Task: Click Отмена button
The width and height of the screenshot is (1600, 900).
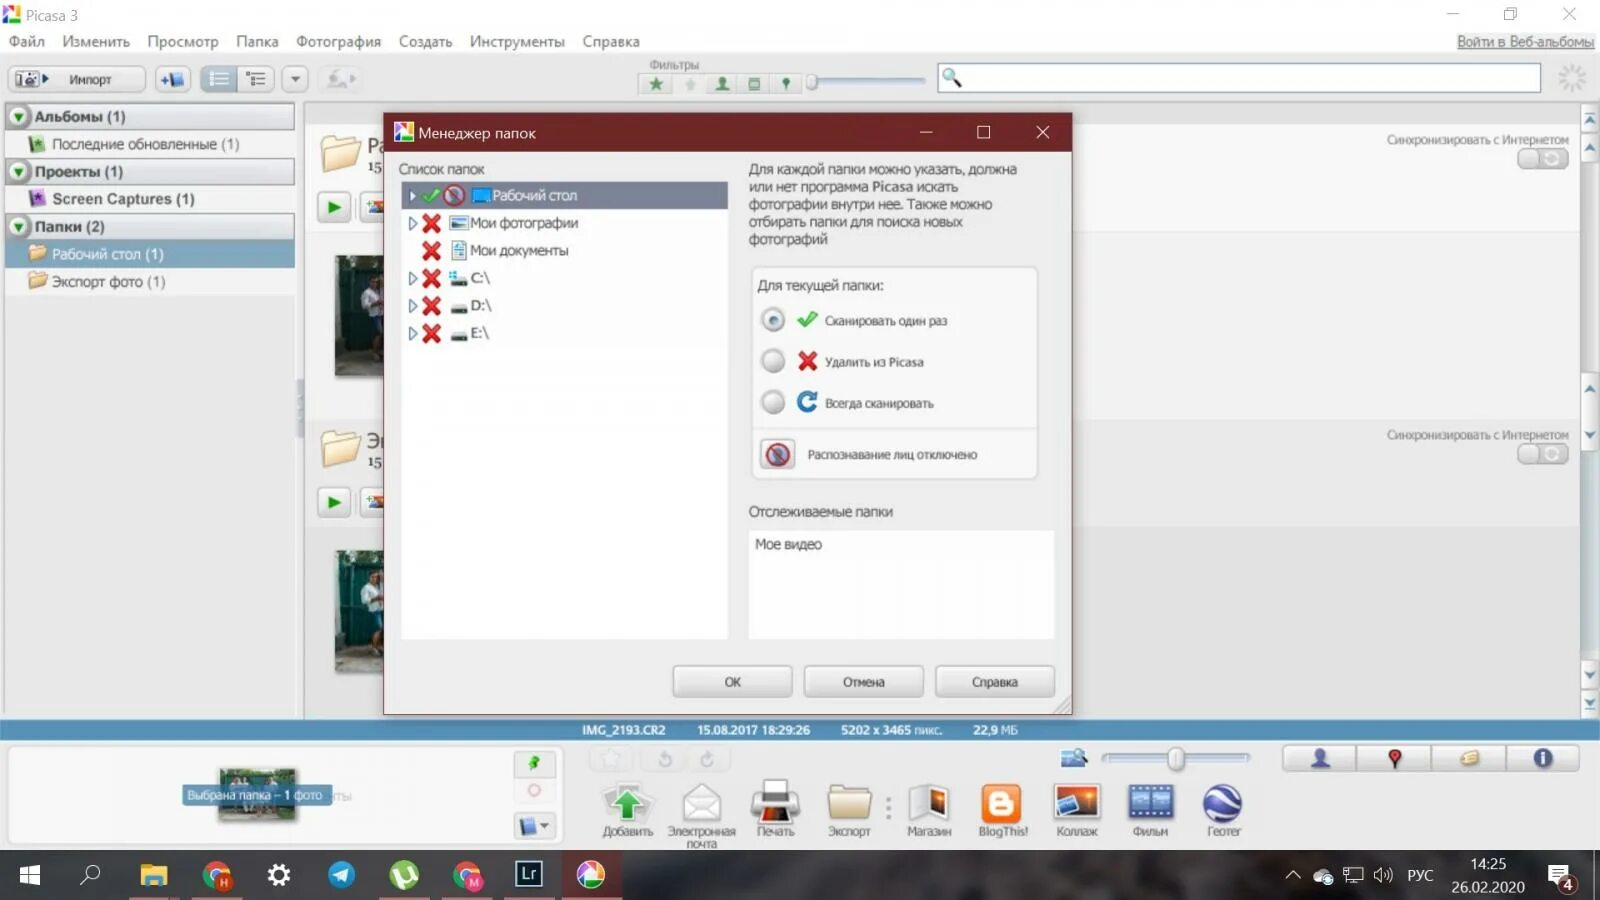Action: [x=863, y=682]
